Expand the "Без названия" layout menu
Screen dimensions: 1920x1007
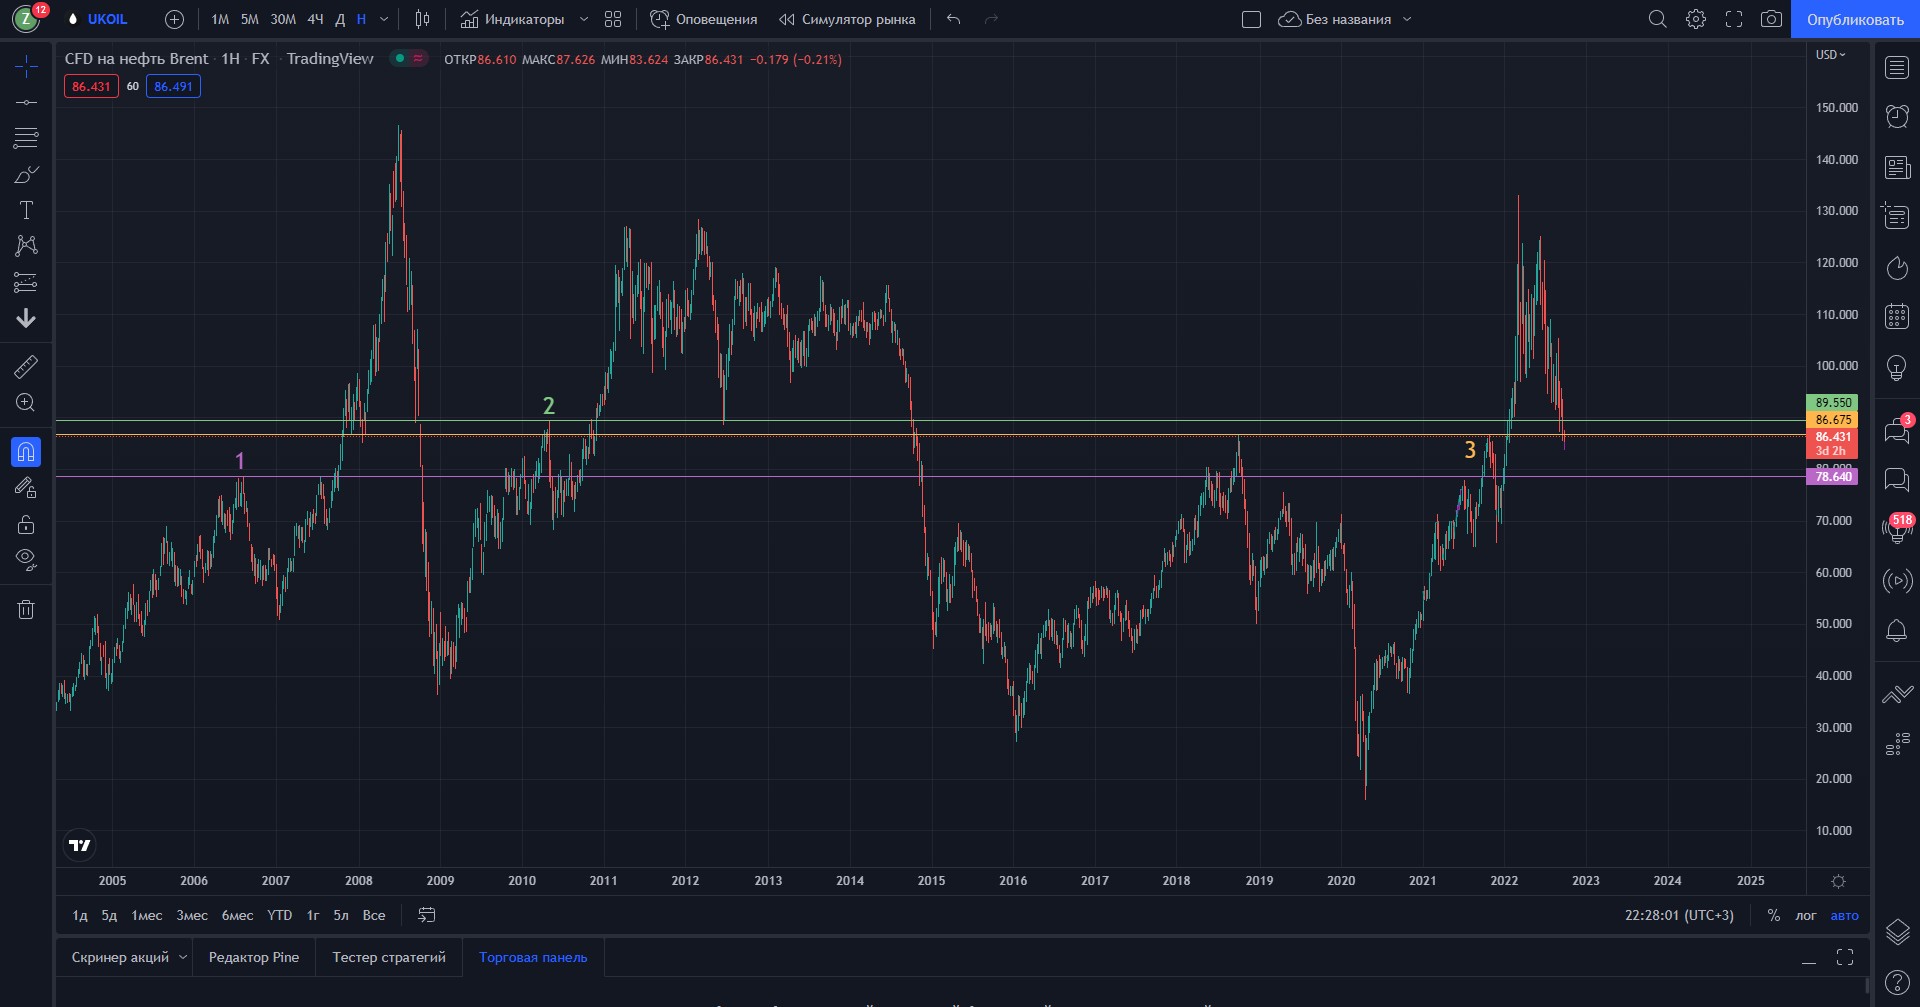[1407, 19]
